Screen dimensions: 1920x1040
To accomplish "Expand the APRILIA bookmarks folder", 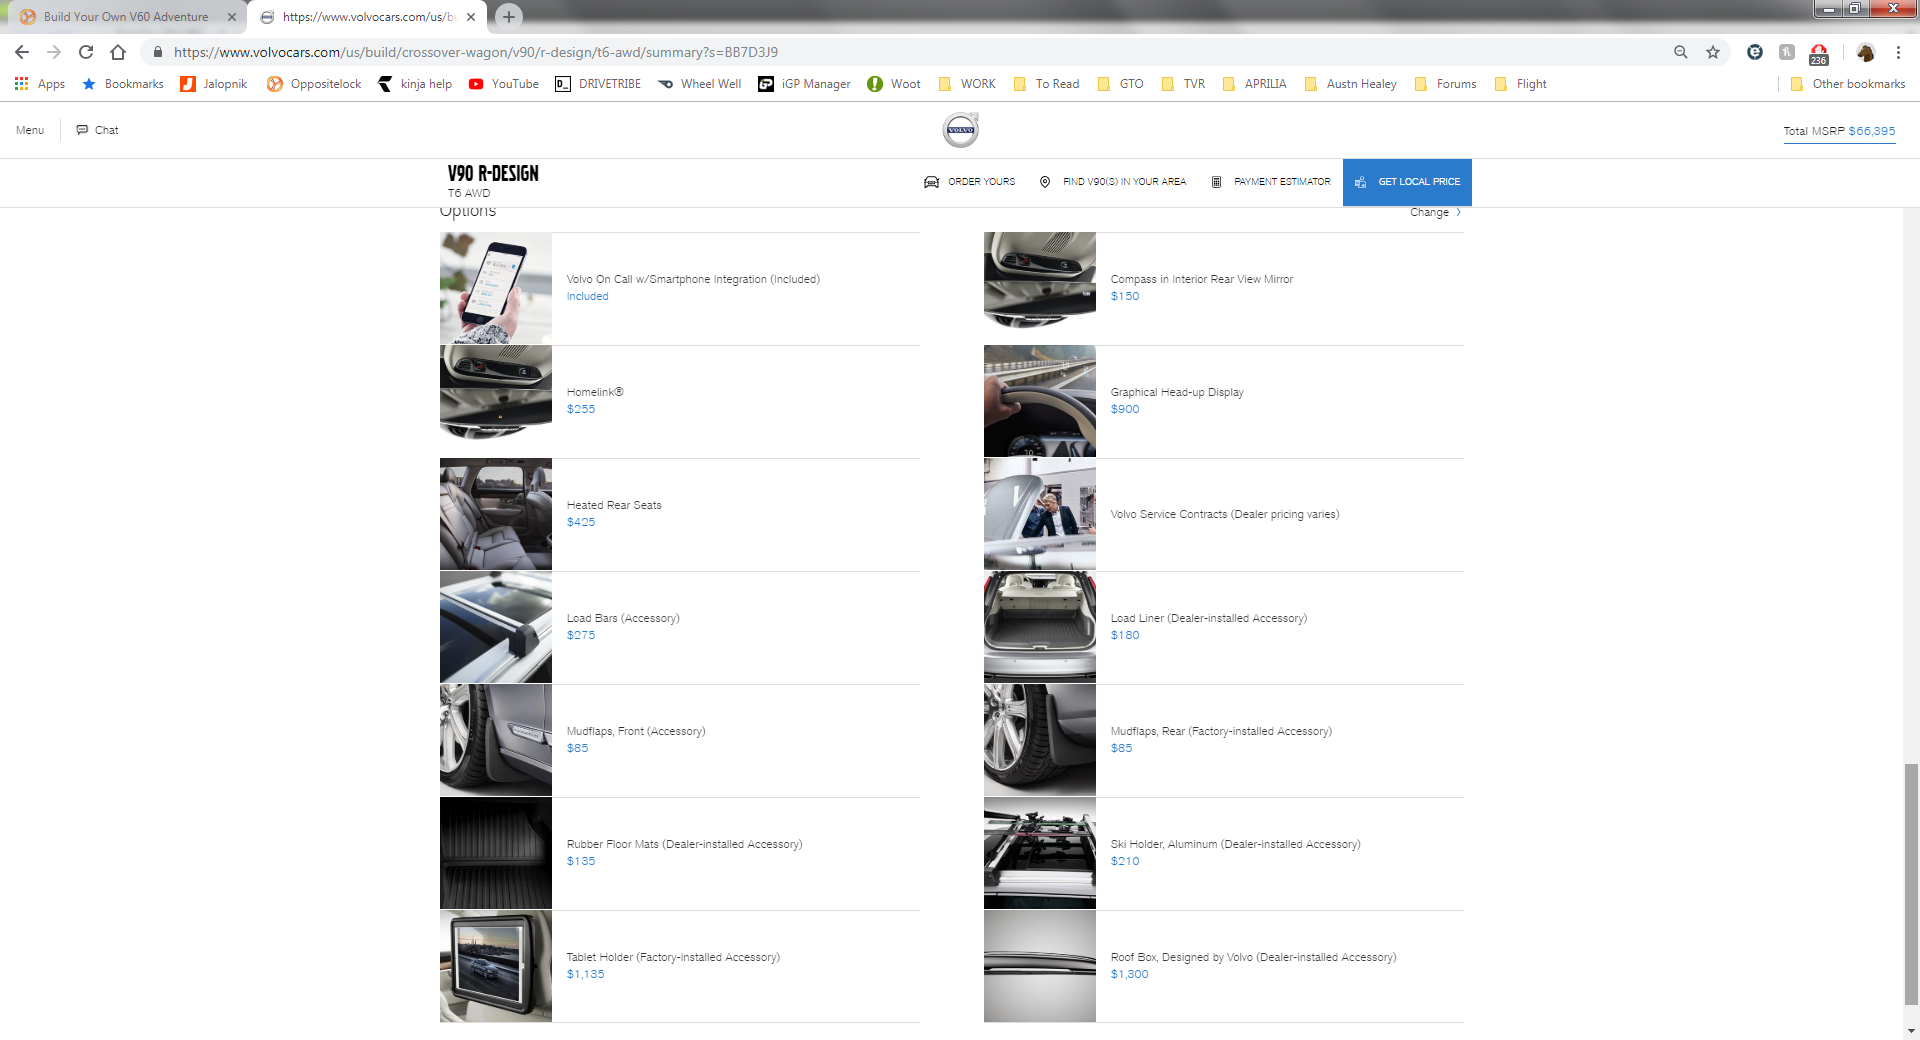I will click(x=1254, y=84).
